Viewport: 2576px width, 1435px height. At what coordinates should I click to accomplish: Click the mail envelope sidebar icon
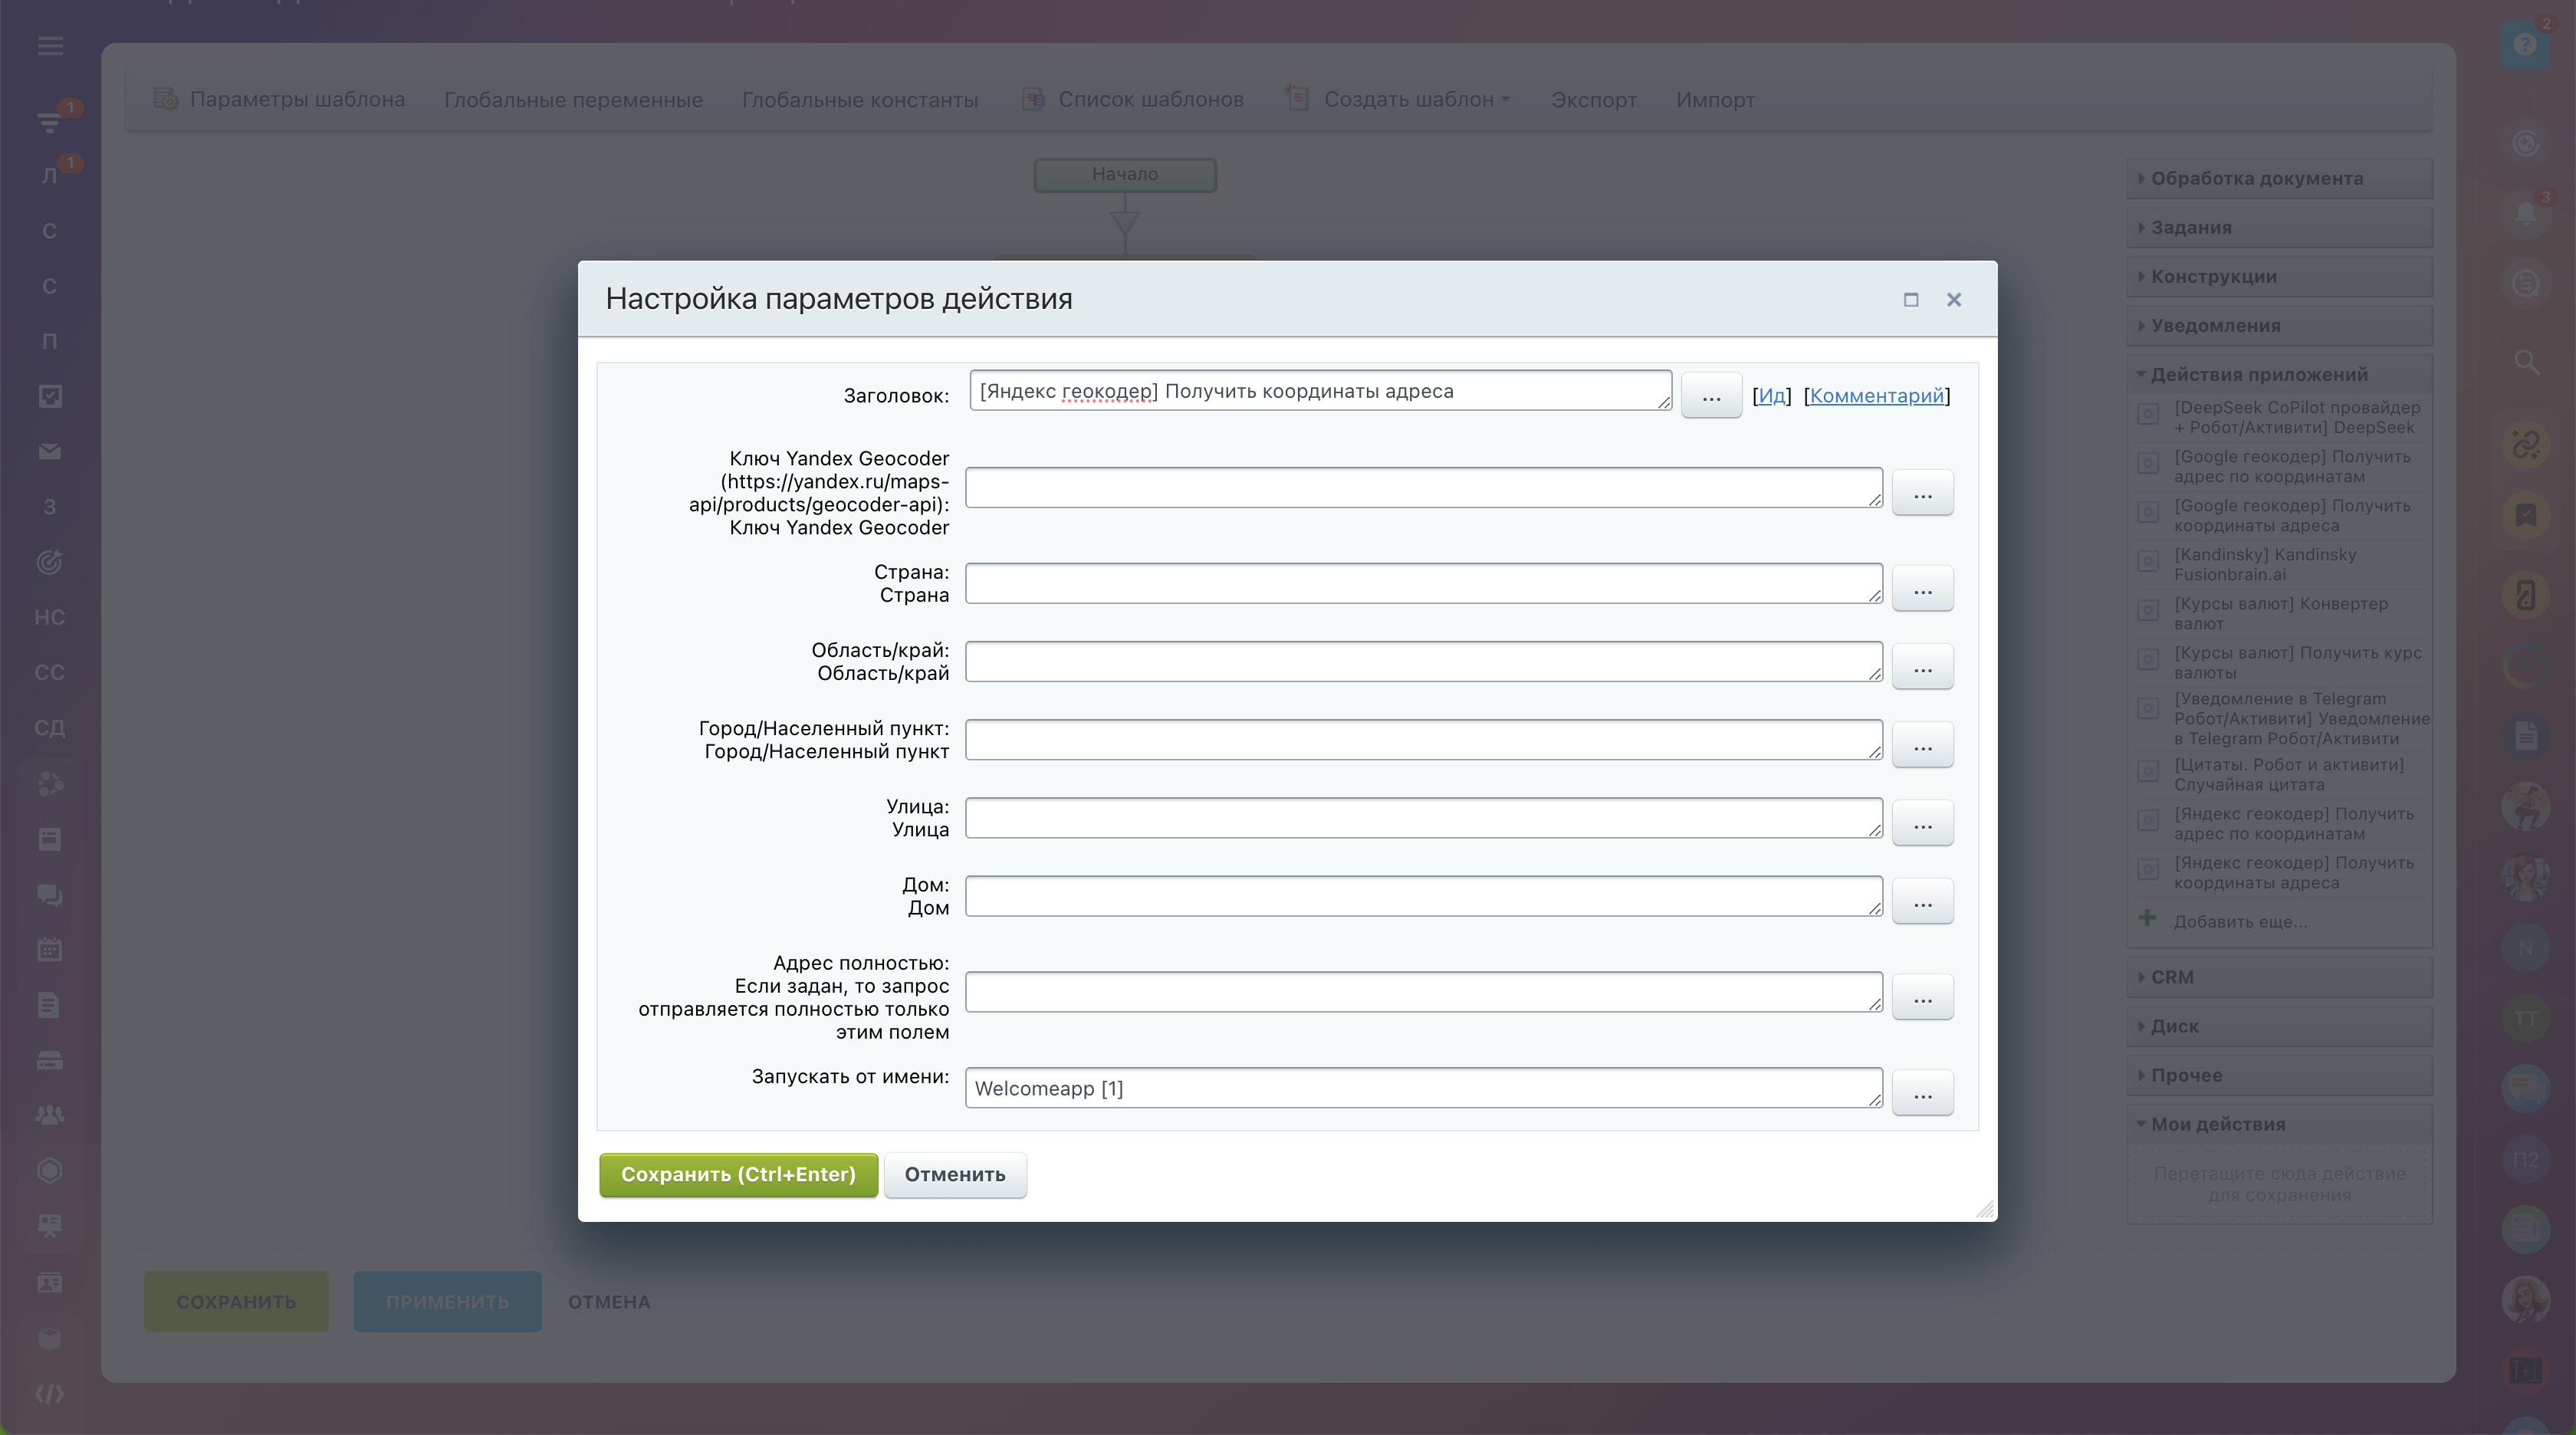point(50,452)
